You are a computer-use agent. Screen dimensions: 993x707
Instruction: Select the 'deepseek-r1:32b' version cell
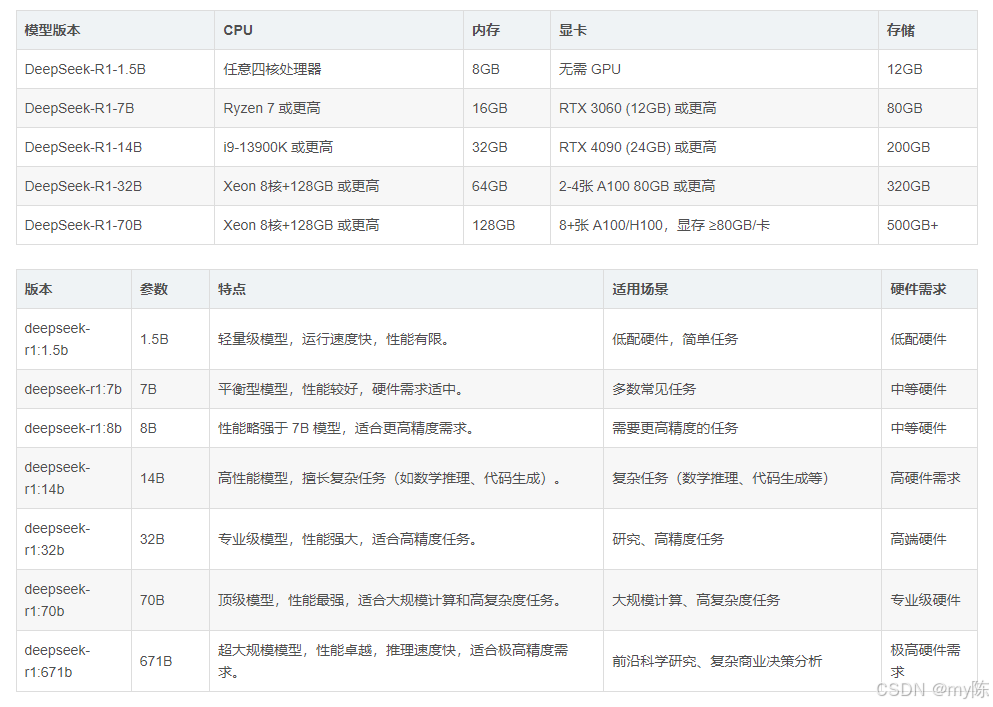(74, 539)
